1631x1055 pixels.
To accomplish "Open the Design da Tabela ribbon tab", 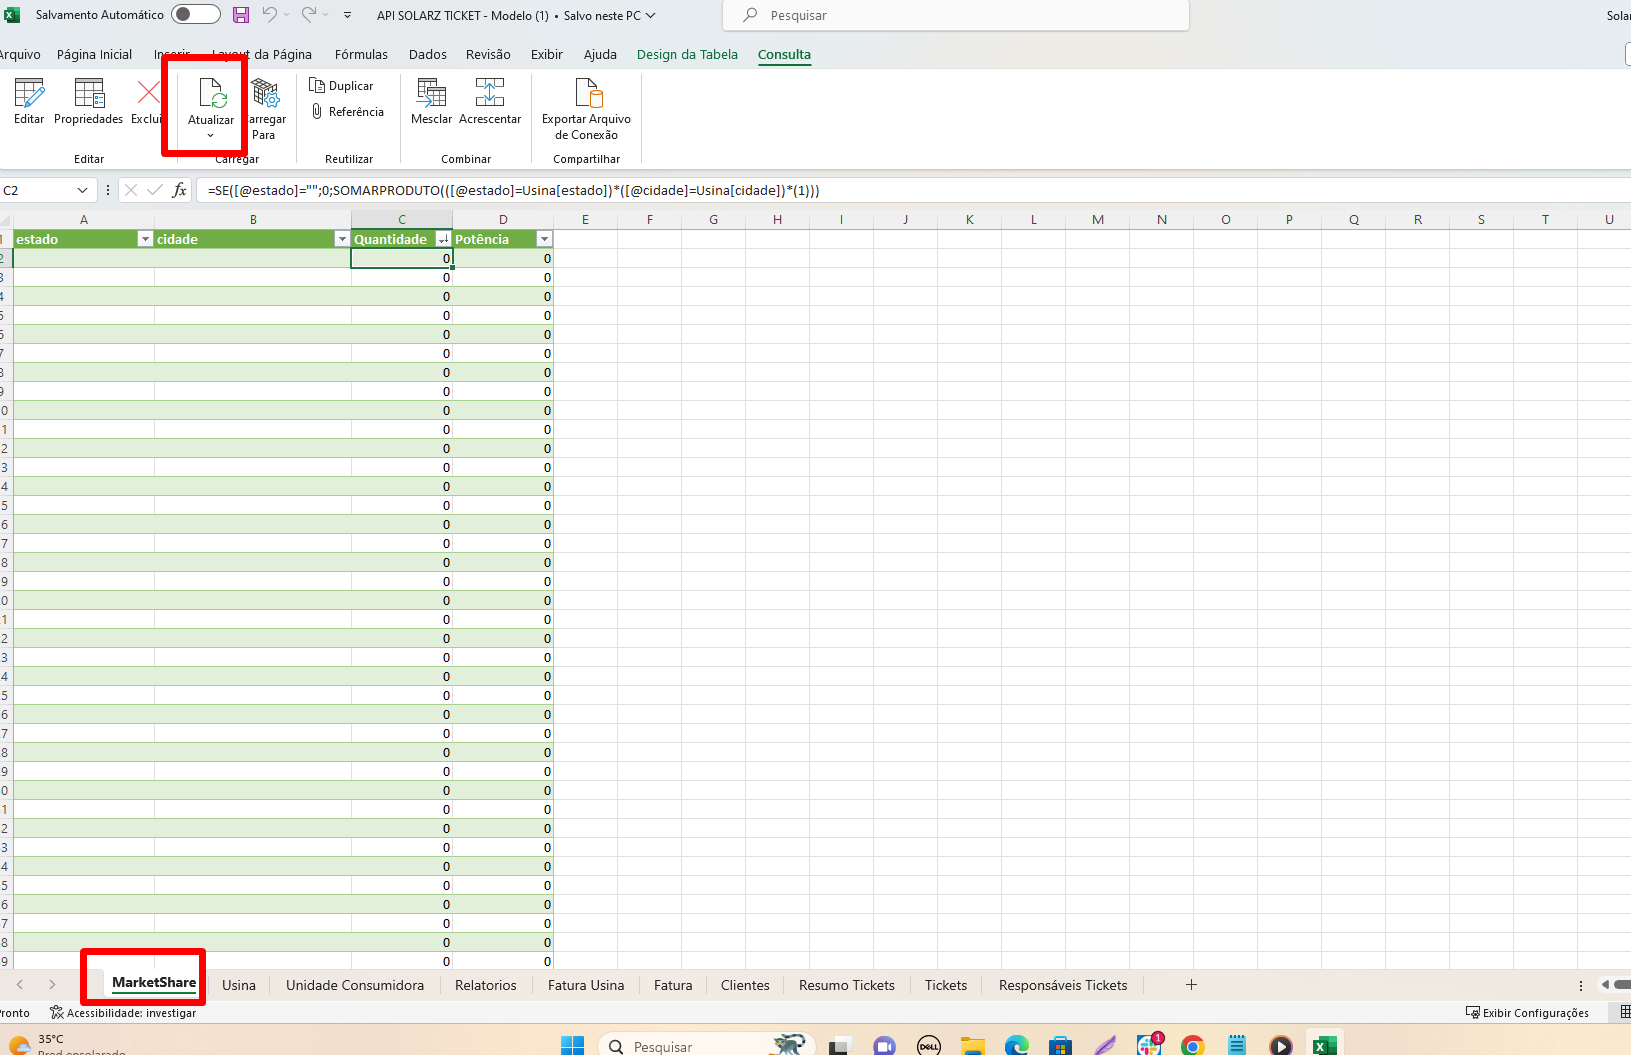I will tap(687, 55).
